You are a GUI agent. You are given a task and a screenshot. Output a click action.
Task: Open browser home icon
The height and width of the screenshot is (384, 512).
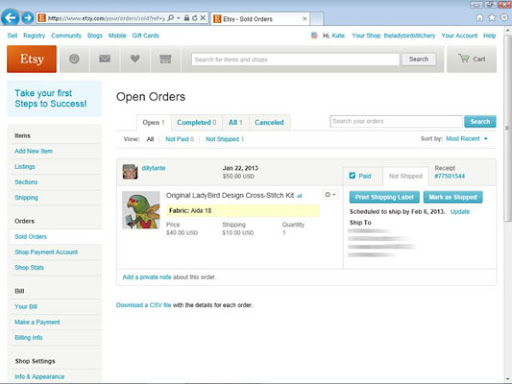479,18
